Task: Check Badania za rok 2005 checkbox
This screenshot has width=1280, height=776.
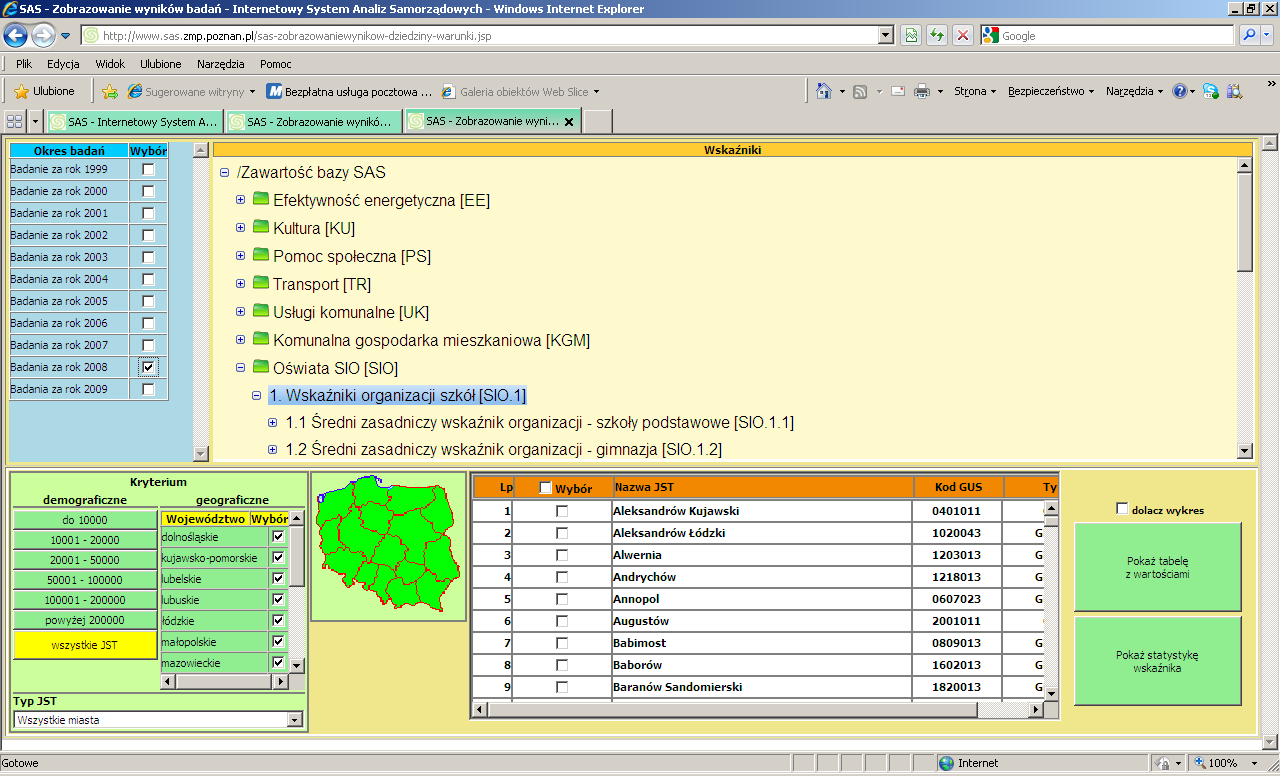Action: click(x=149, y=301)
